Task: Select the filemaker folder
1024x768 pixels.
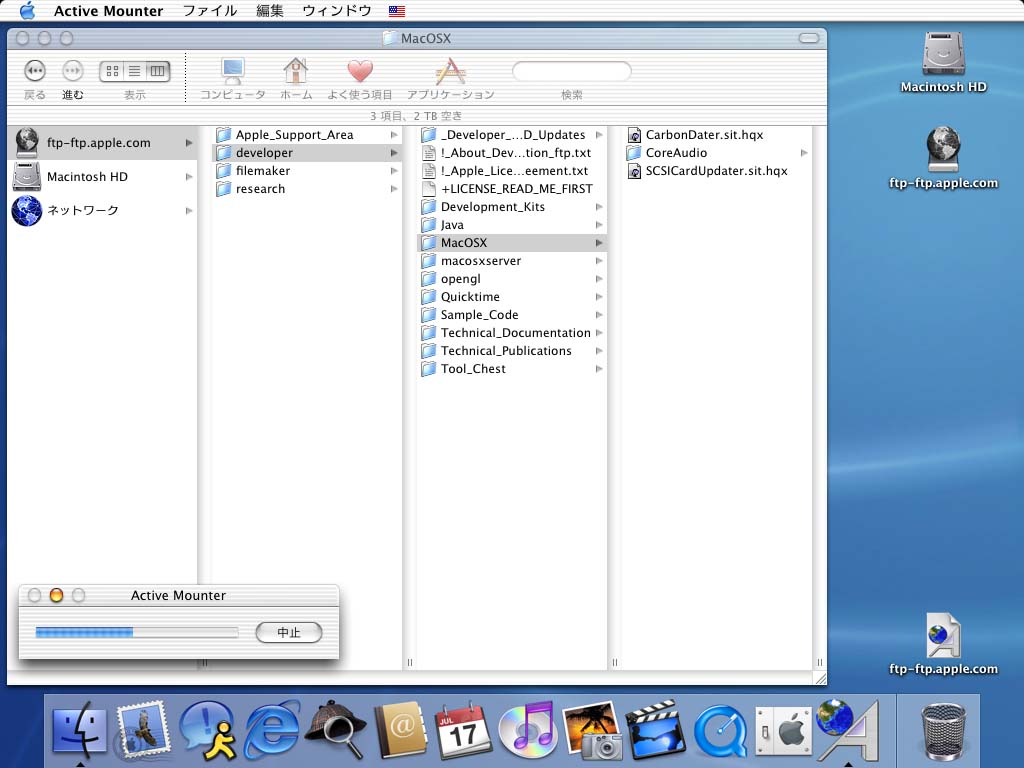Action: click(307, 170)
